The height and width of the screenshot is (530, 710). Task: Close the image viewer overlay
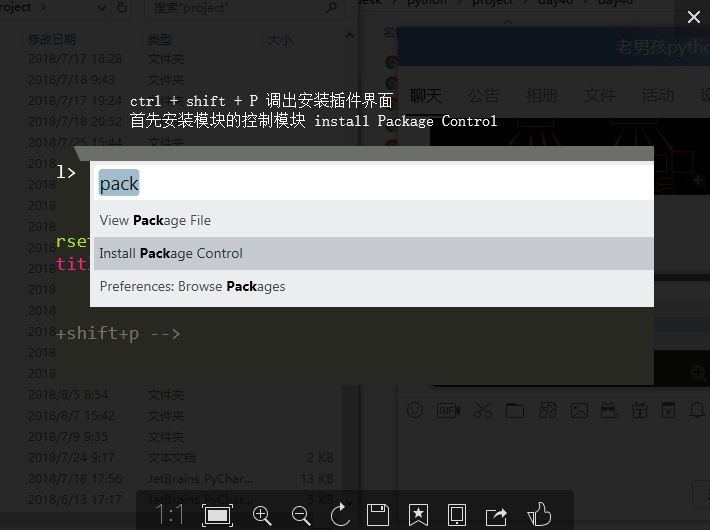point(694,17)
